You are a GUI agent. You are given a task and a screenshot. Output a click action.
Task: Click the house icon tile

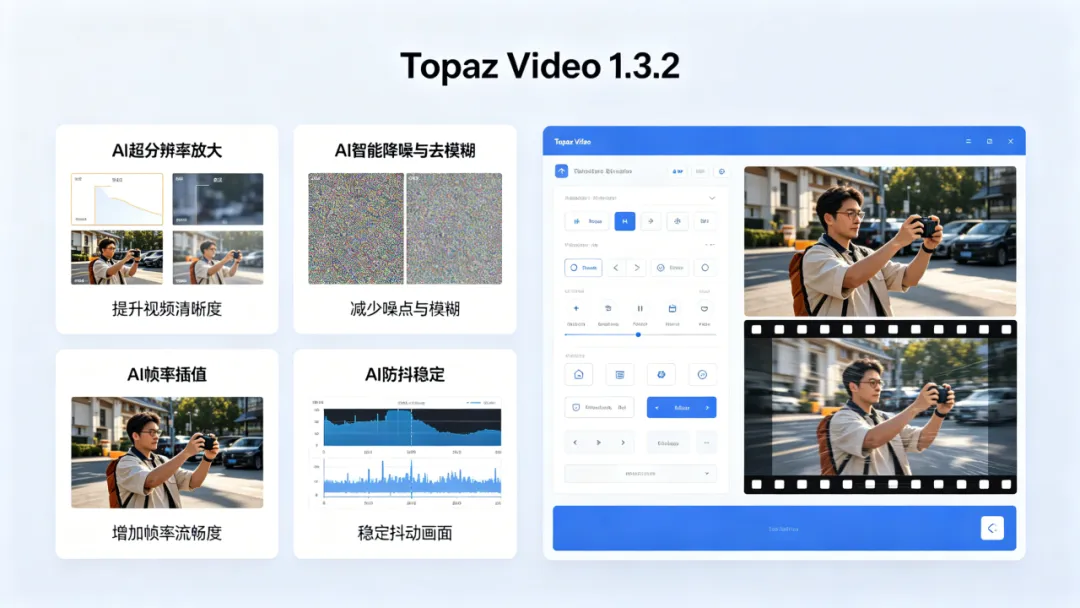[x=579, y=375]
